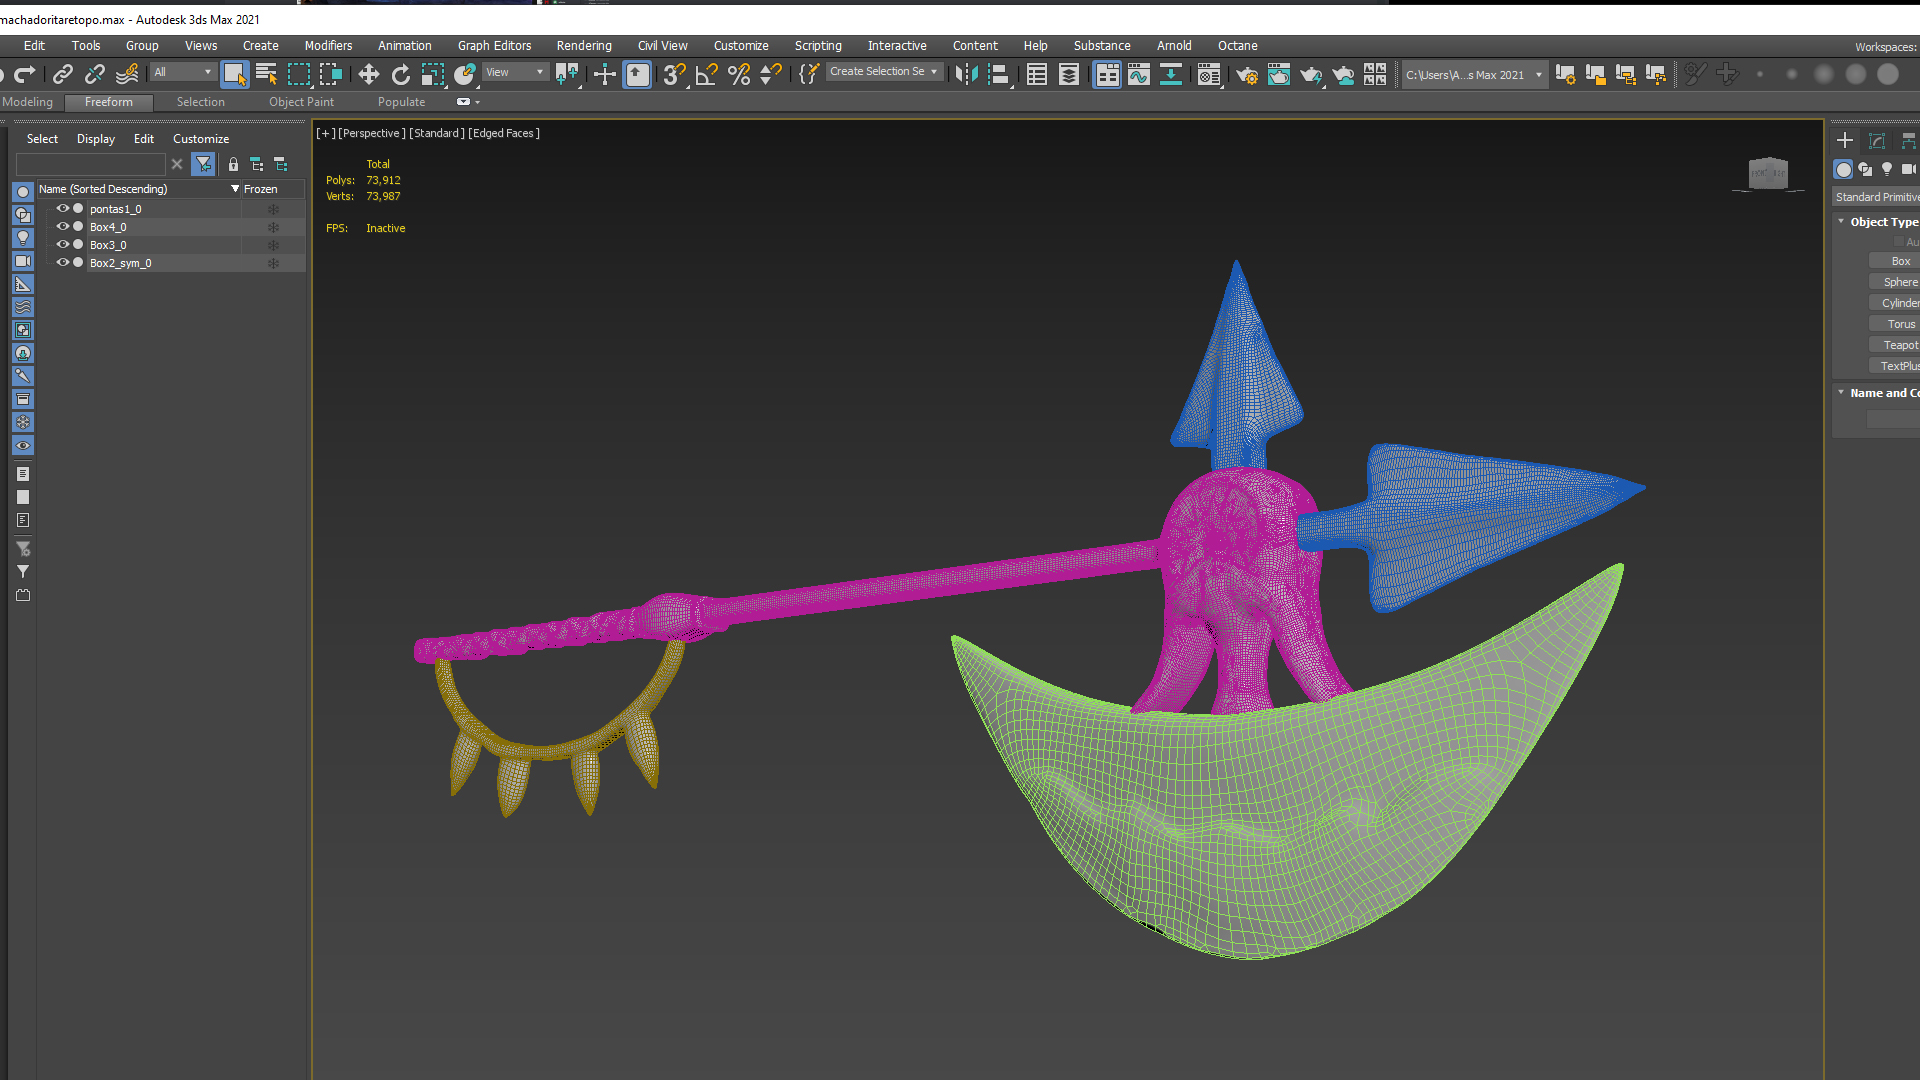Click Use Pivot Point Center icon

point(567,74)
